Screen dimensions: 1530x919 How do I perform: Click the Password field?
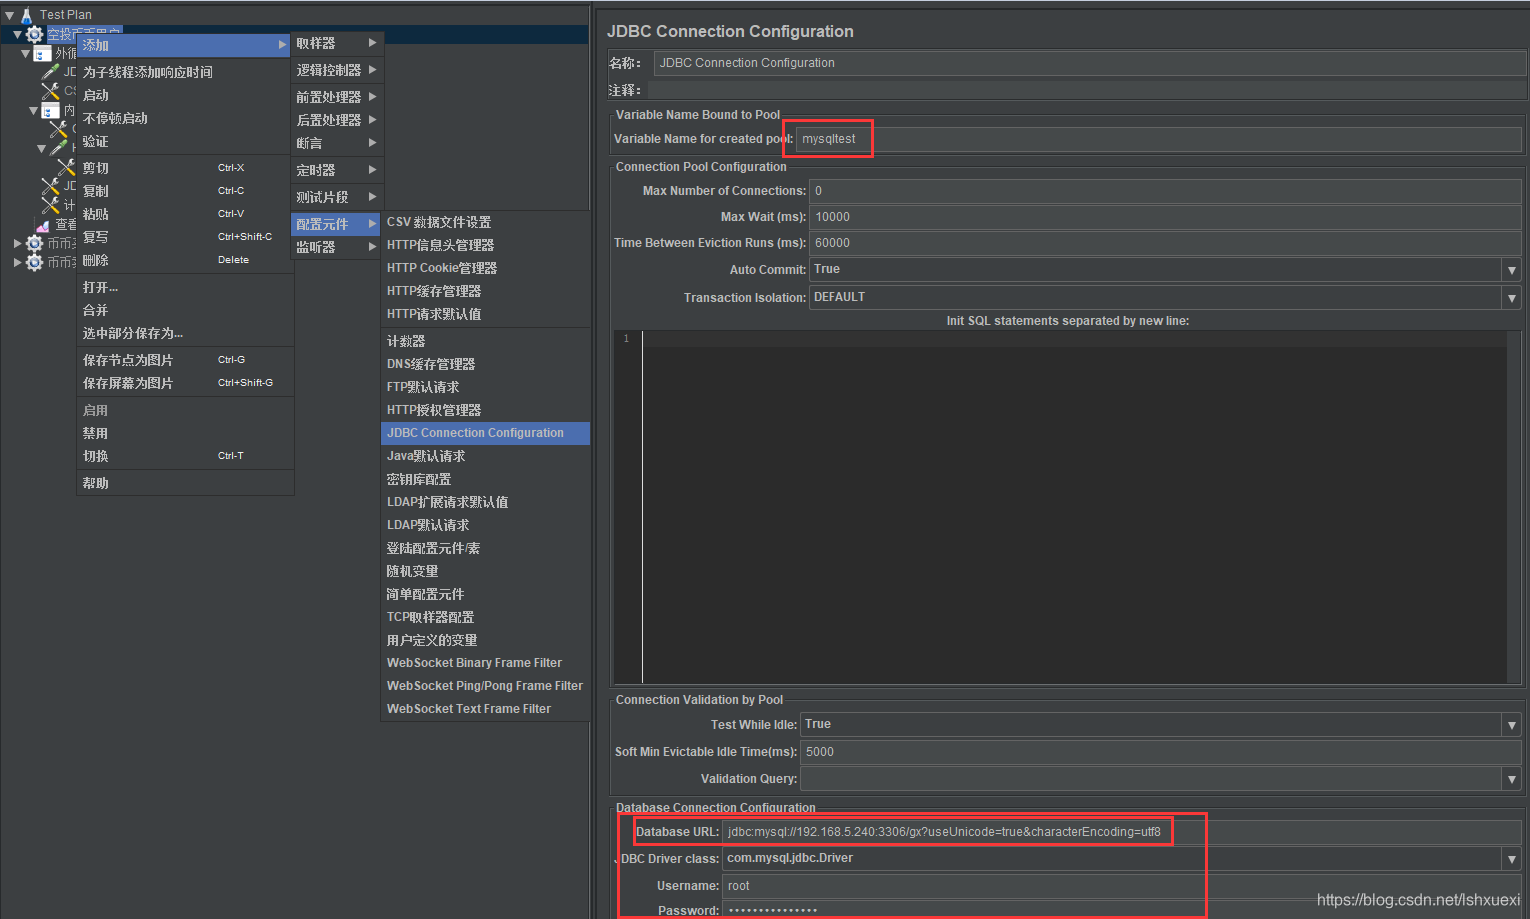(1122, 910)
